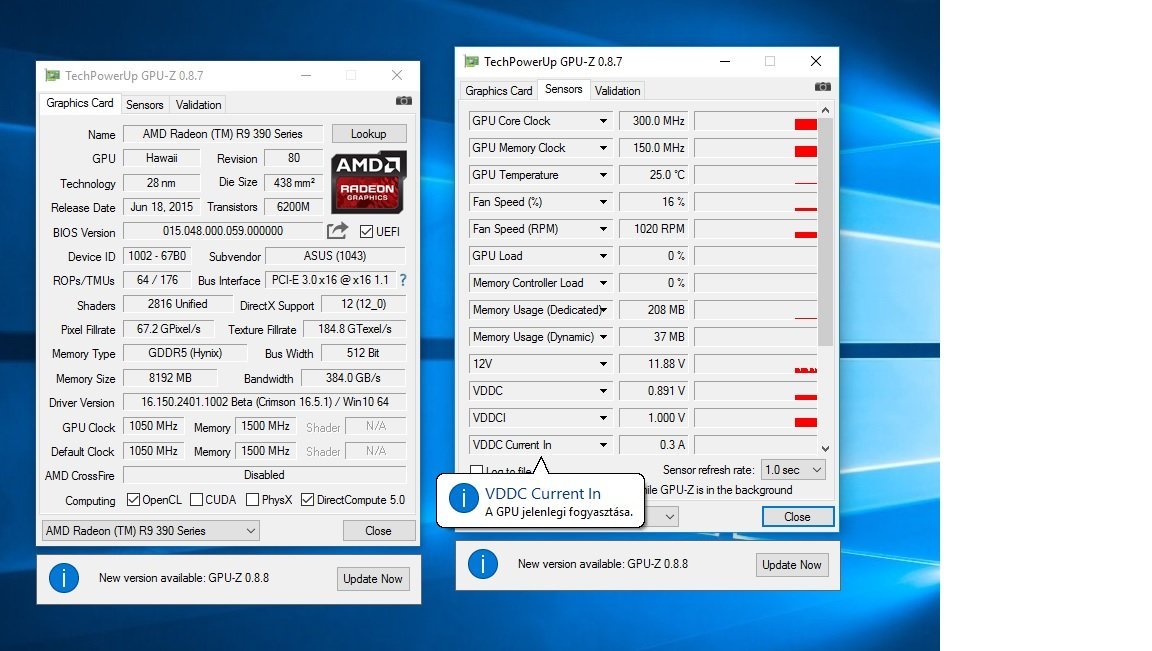Toggle the OpenCL checkbox
Viewport: 1152px width, 651px height.
[133, 500]
